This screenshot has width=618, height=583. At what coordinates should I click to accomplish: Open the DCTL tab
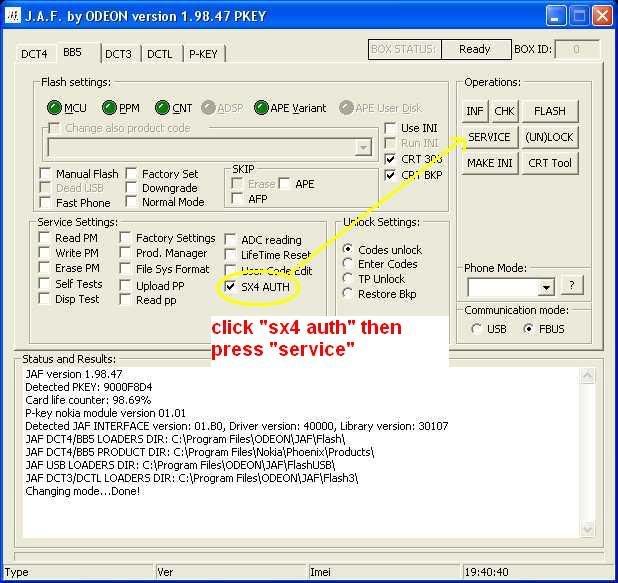pos(160,54)
